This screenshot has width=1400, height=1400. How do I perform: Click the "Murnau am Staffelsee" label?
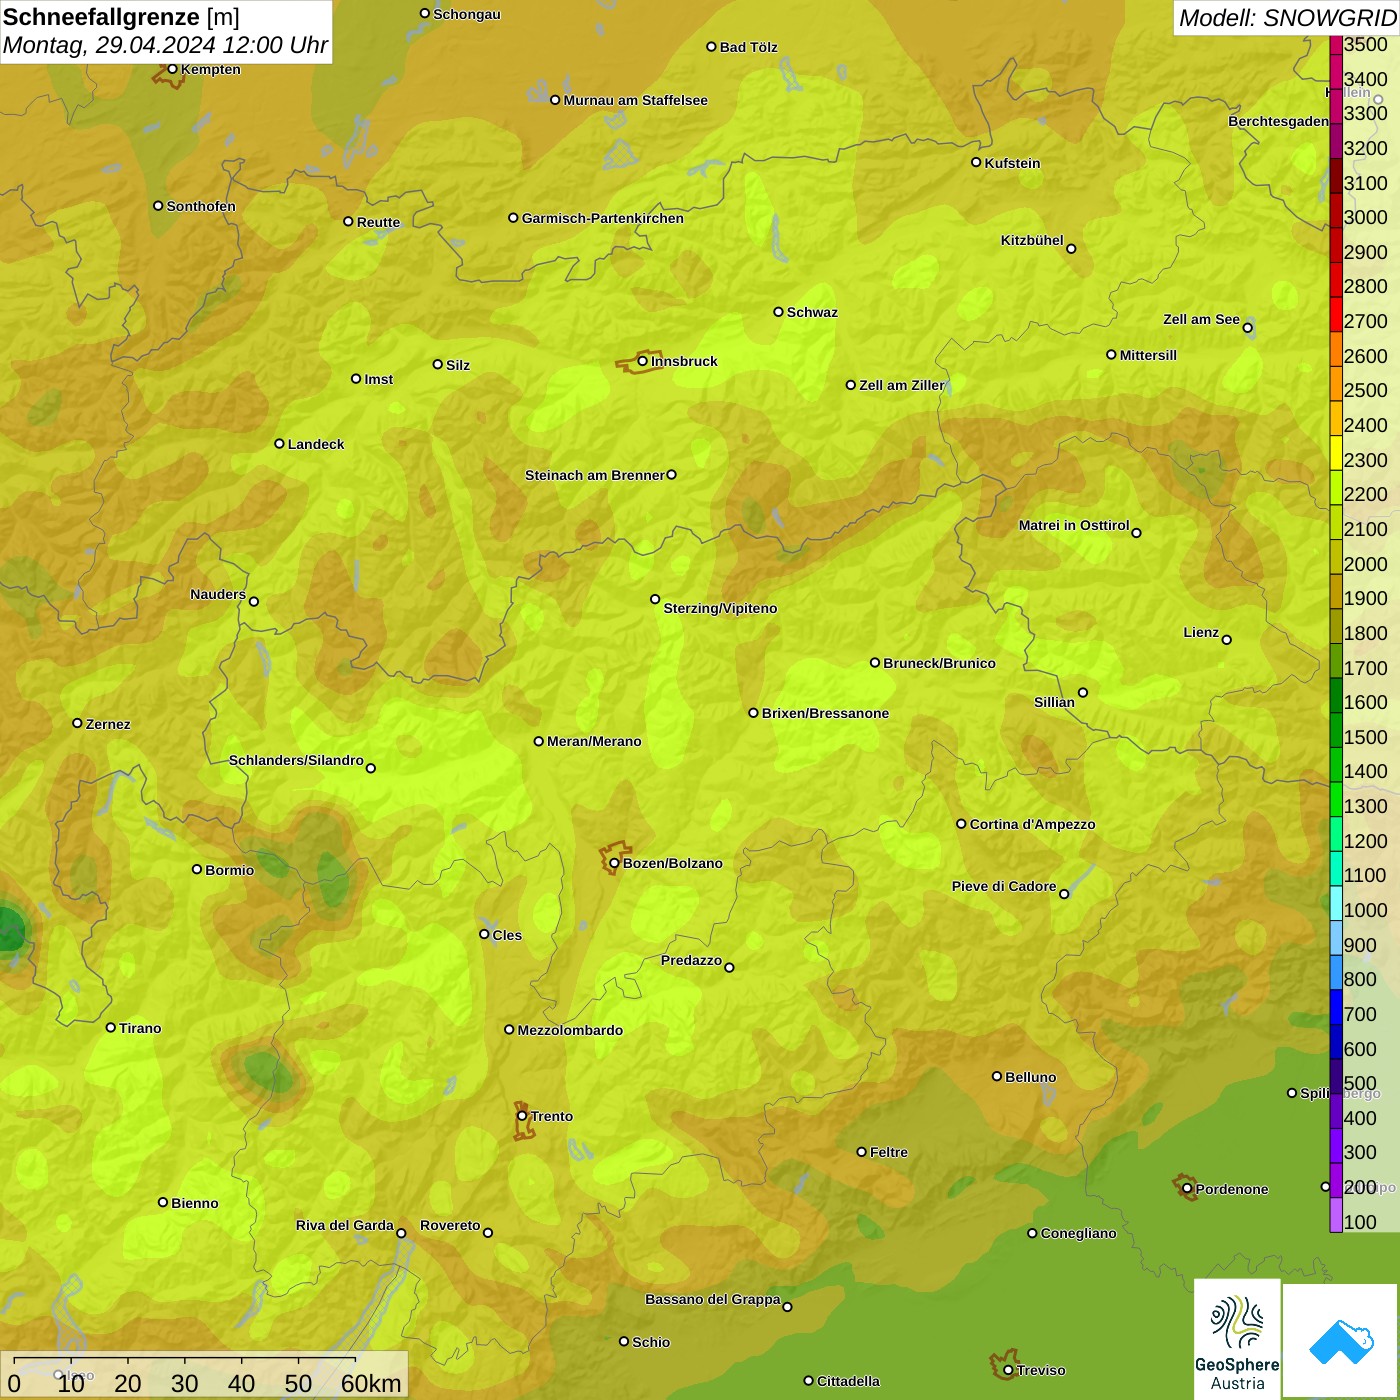point(635,100)
